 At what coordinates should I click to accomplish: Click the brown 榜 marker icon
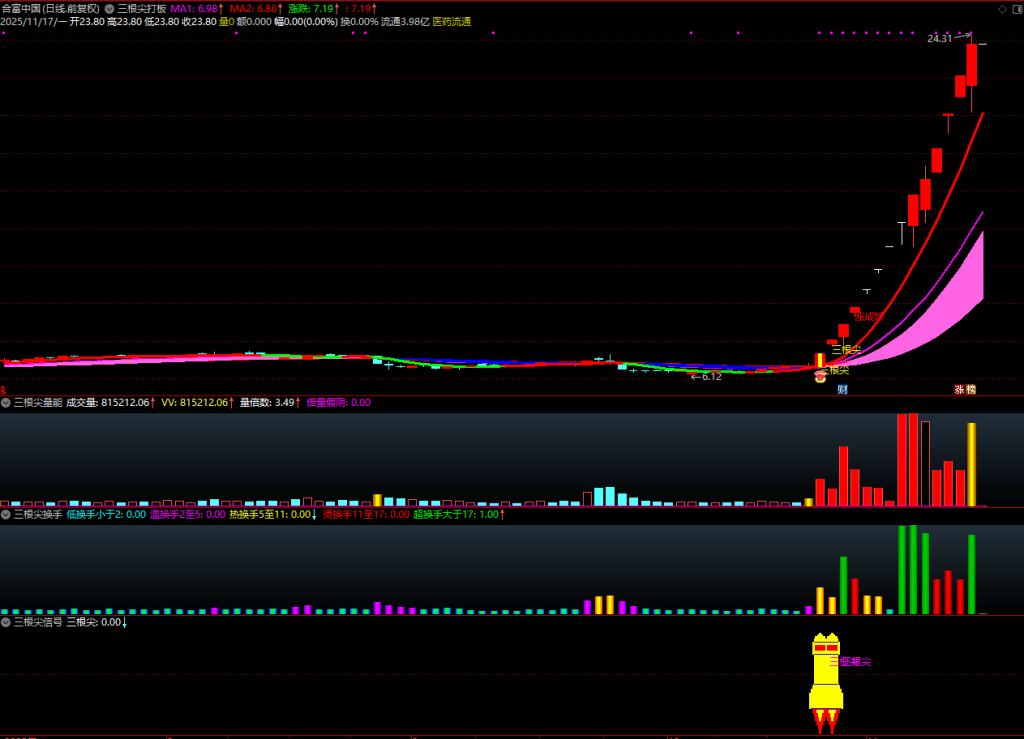click(x=970, y=389)
